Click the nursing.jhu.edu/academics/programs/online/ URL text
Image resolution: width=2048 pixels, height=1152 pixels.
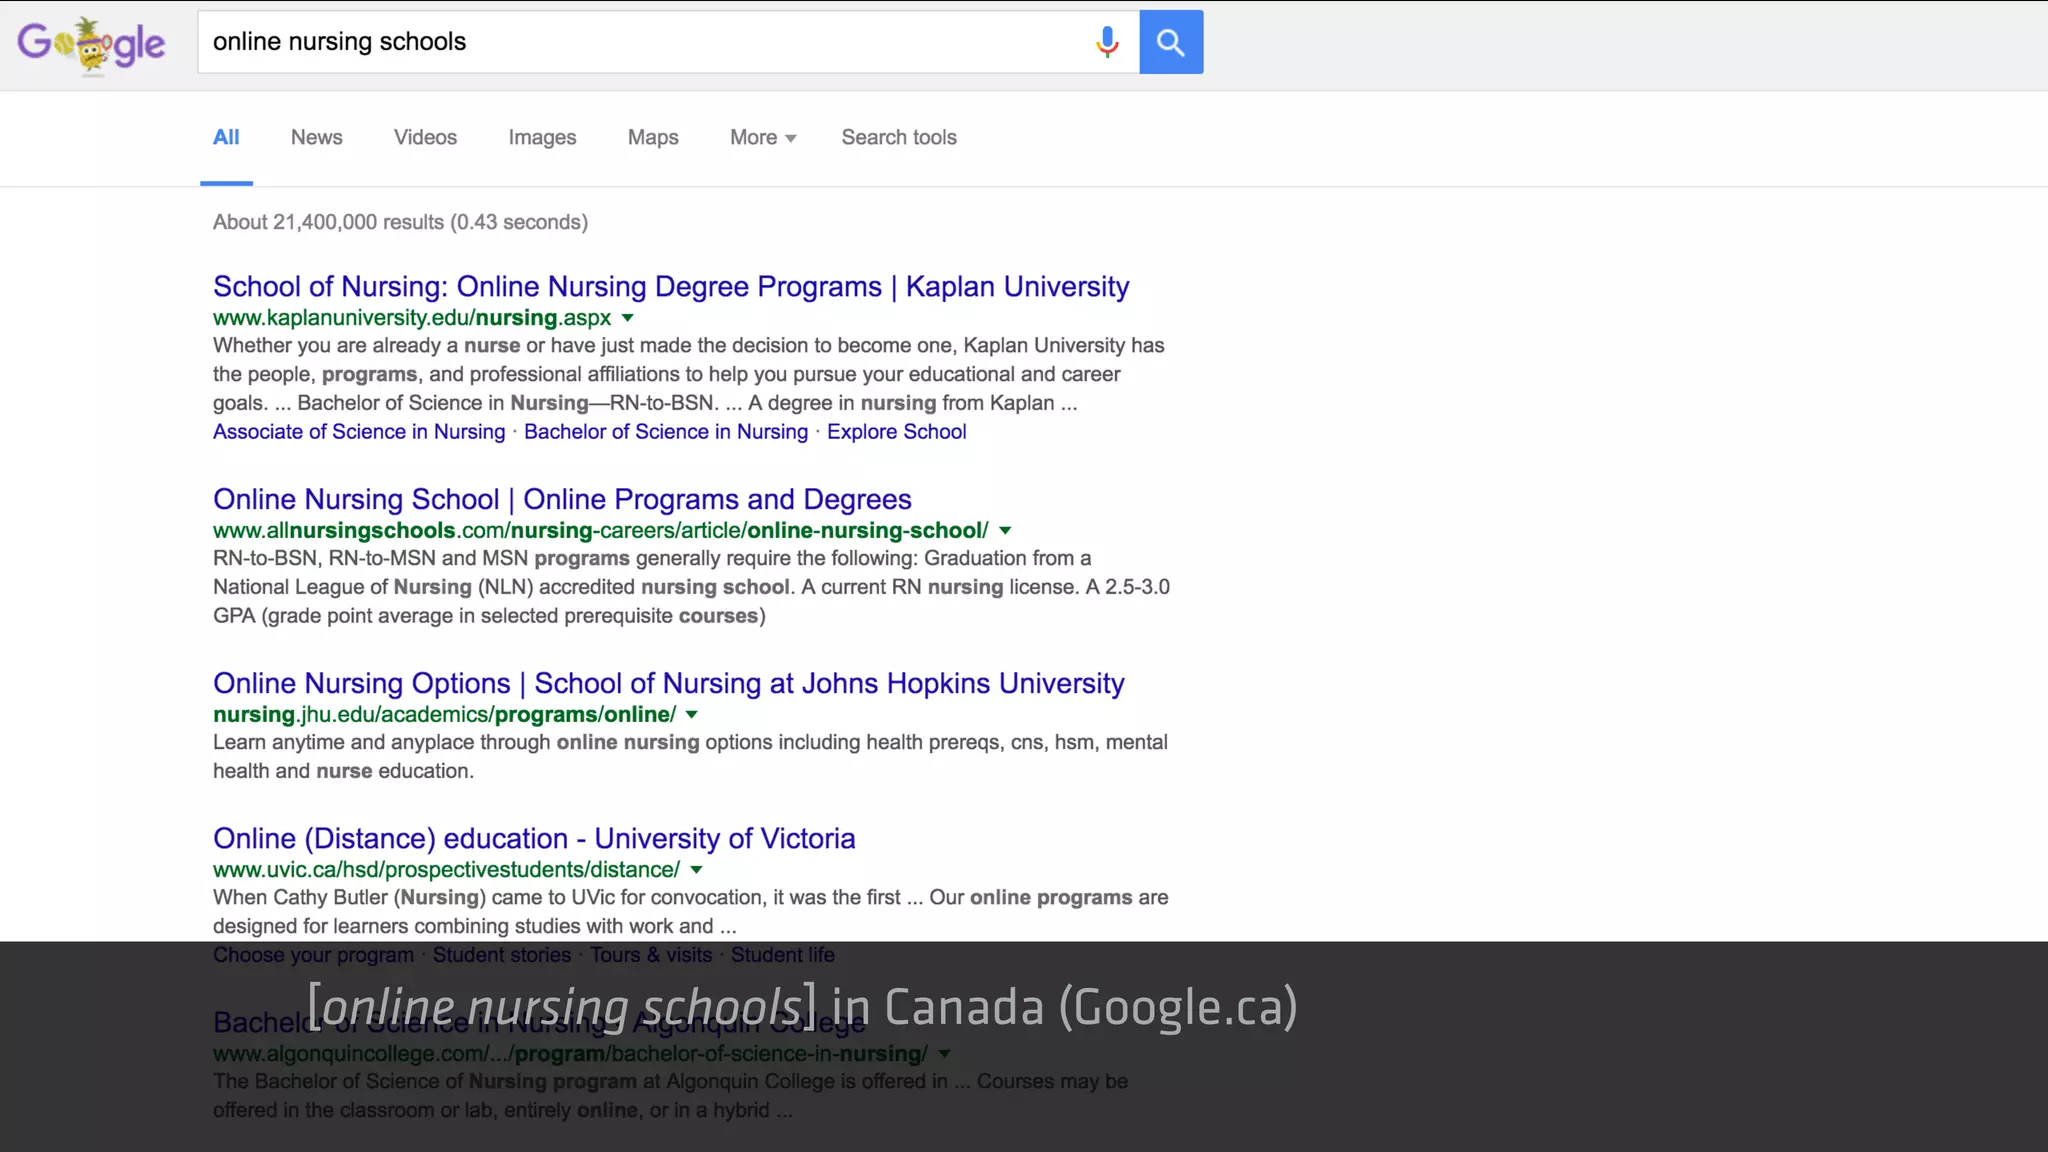(x=444, y=715)
